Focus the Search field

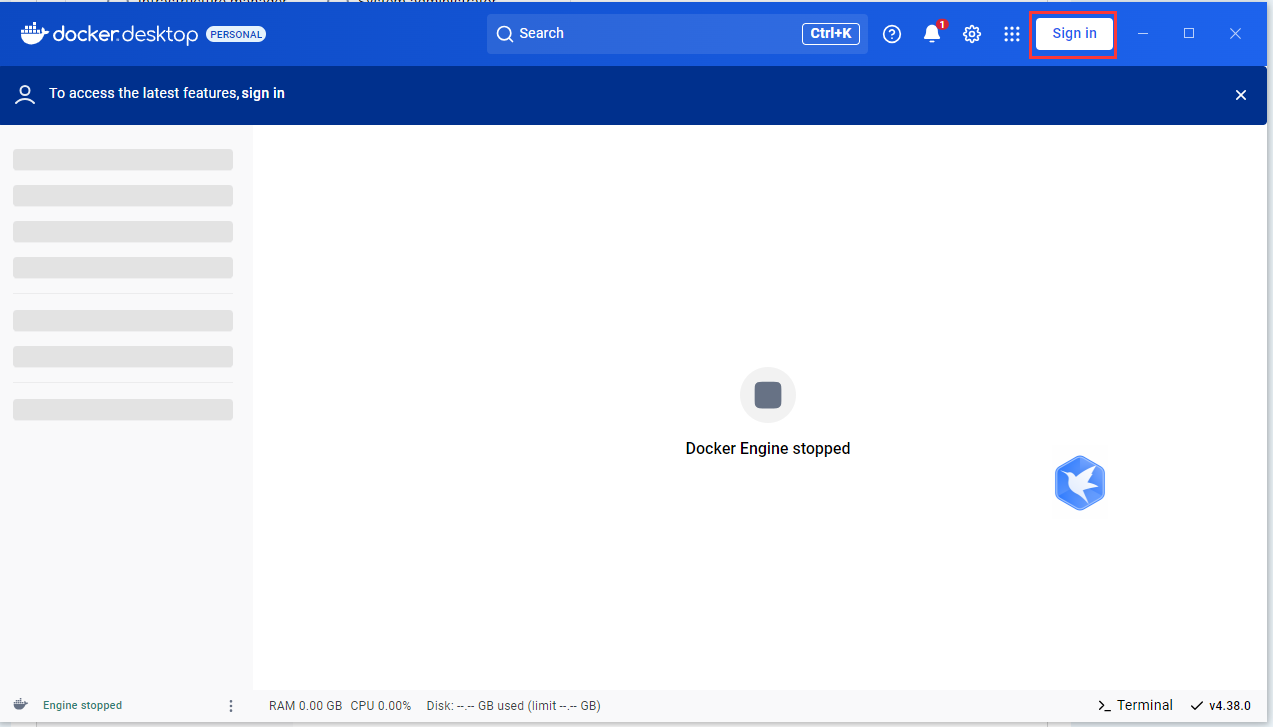pos(677,33)
